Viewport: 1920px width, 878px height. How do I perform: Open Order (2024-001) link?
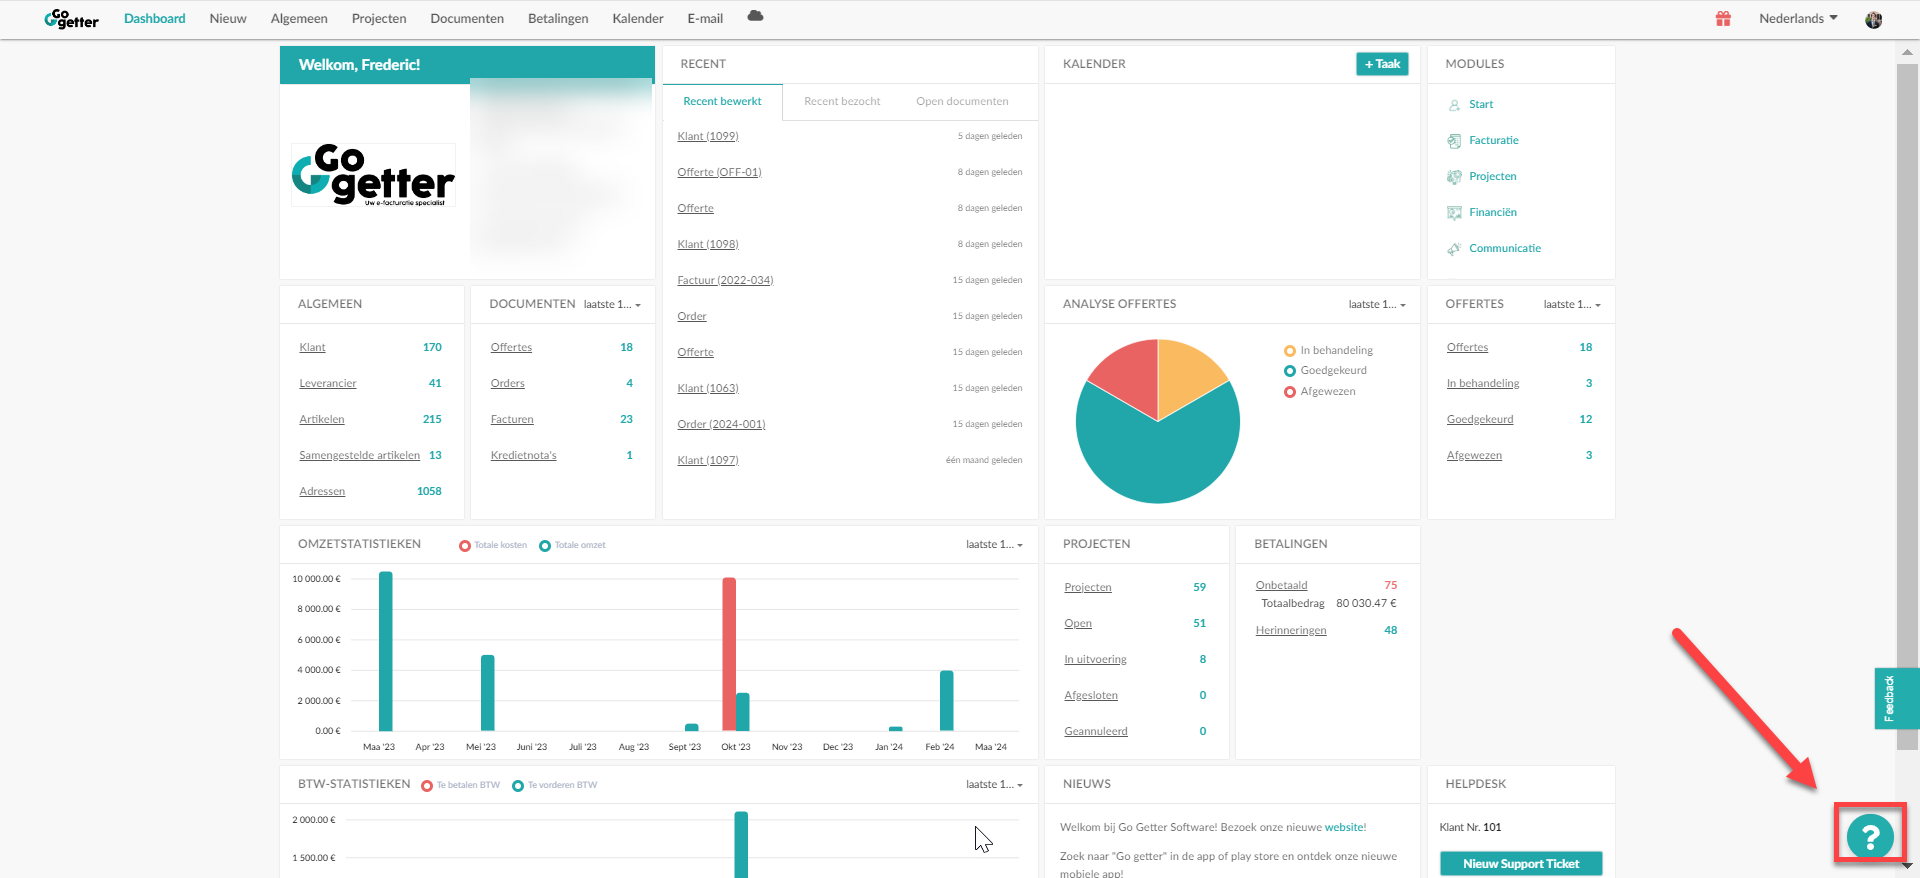(x=721, y=424)
